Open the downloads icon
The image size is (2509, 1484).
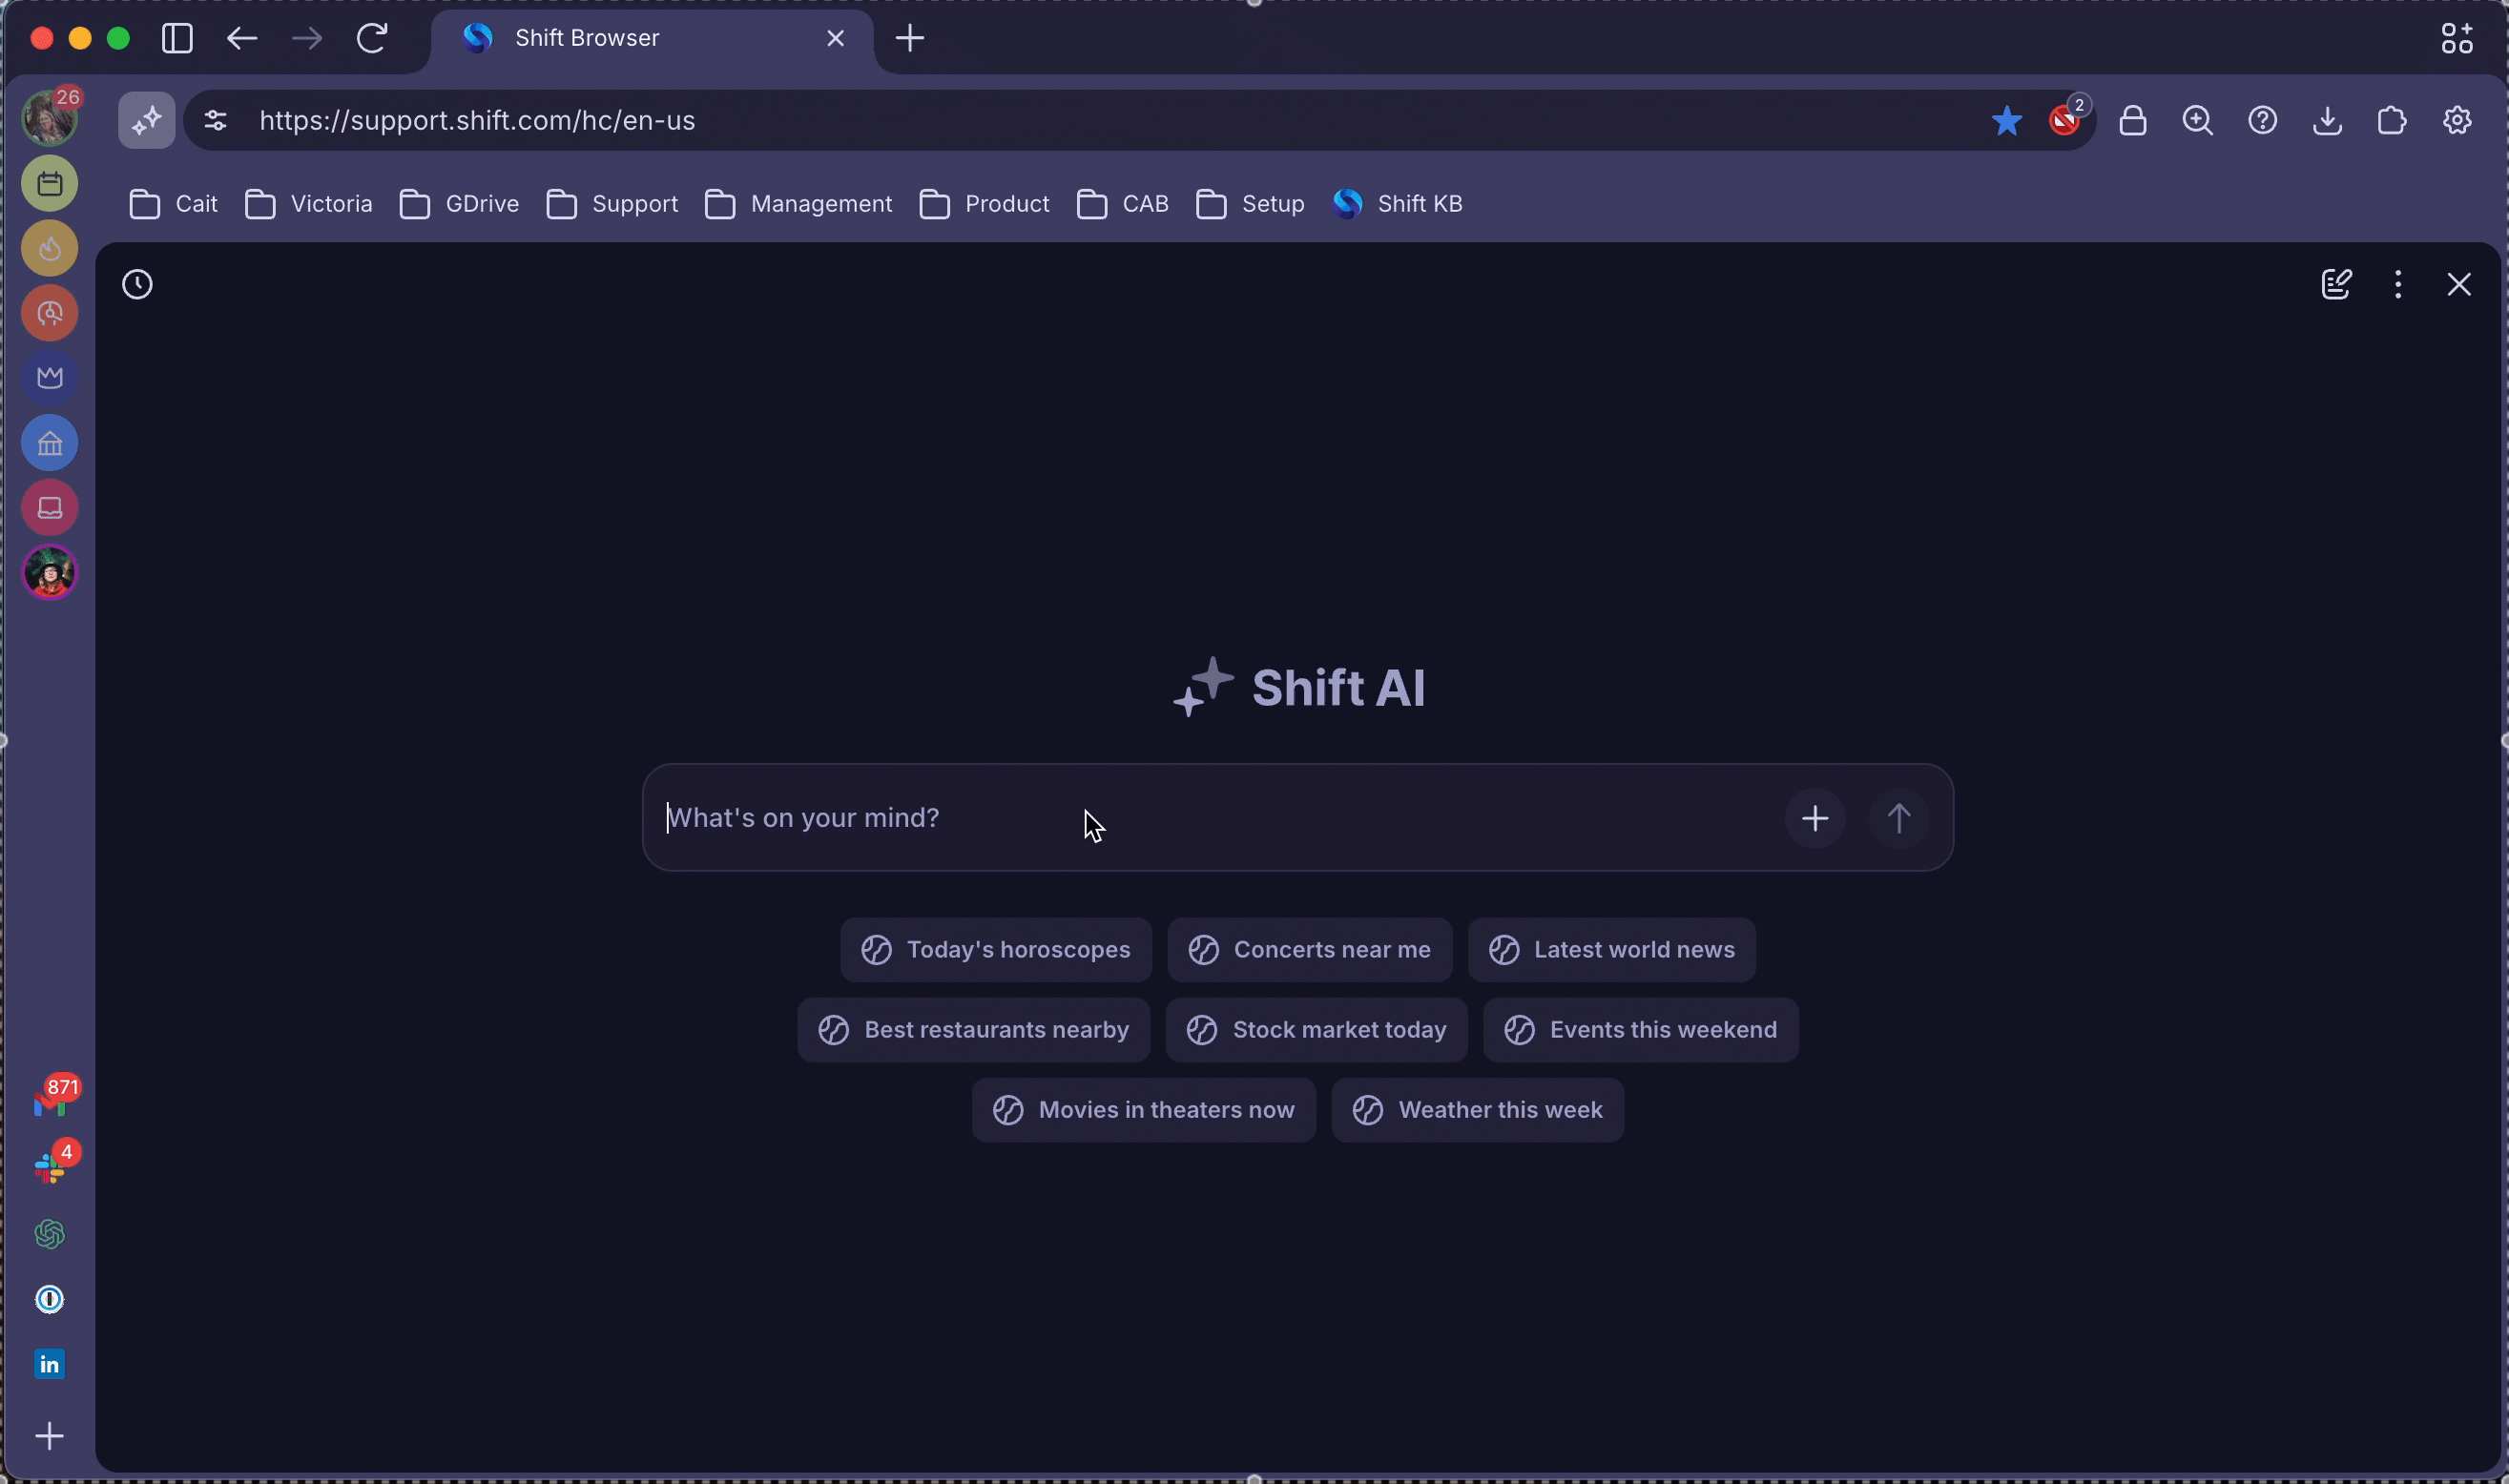2328,120
